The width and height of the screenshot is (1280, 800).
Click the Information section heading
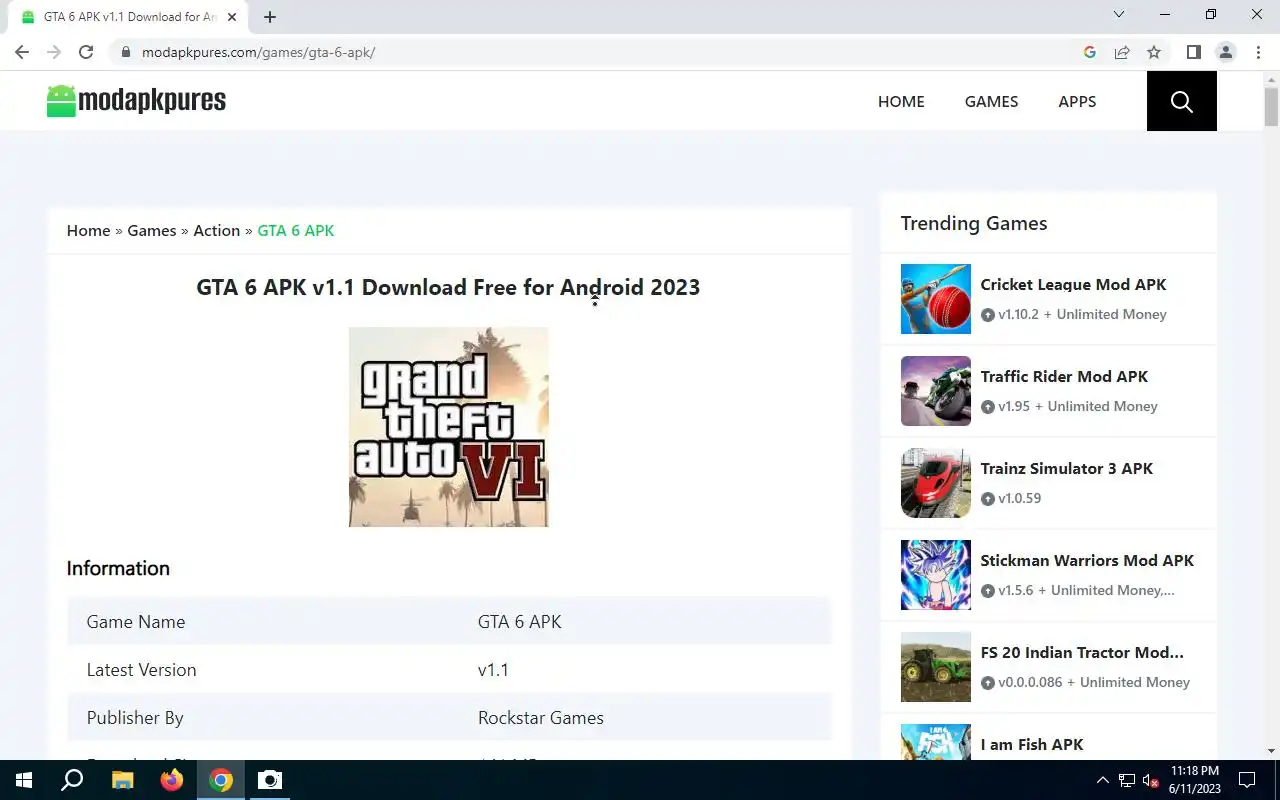118,568
